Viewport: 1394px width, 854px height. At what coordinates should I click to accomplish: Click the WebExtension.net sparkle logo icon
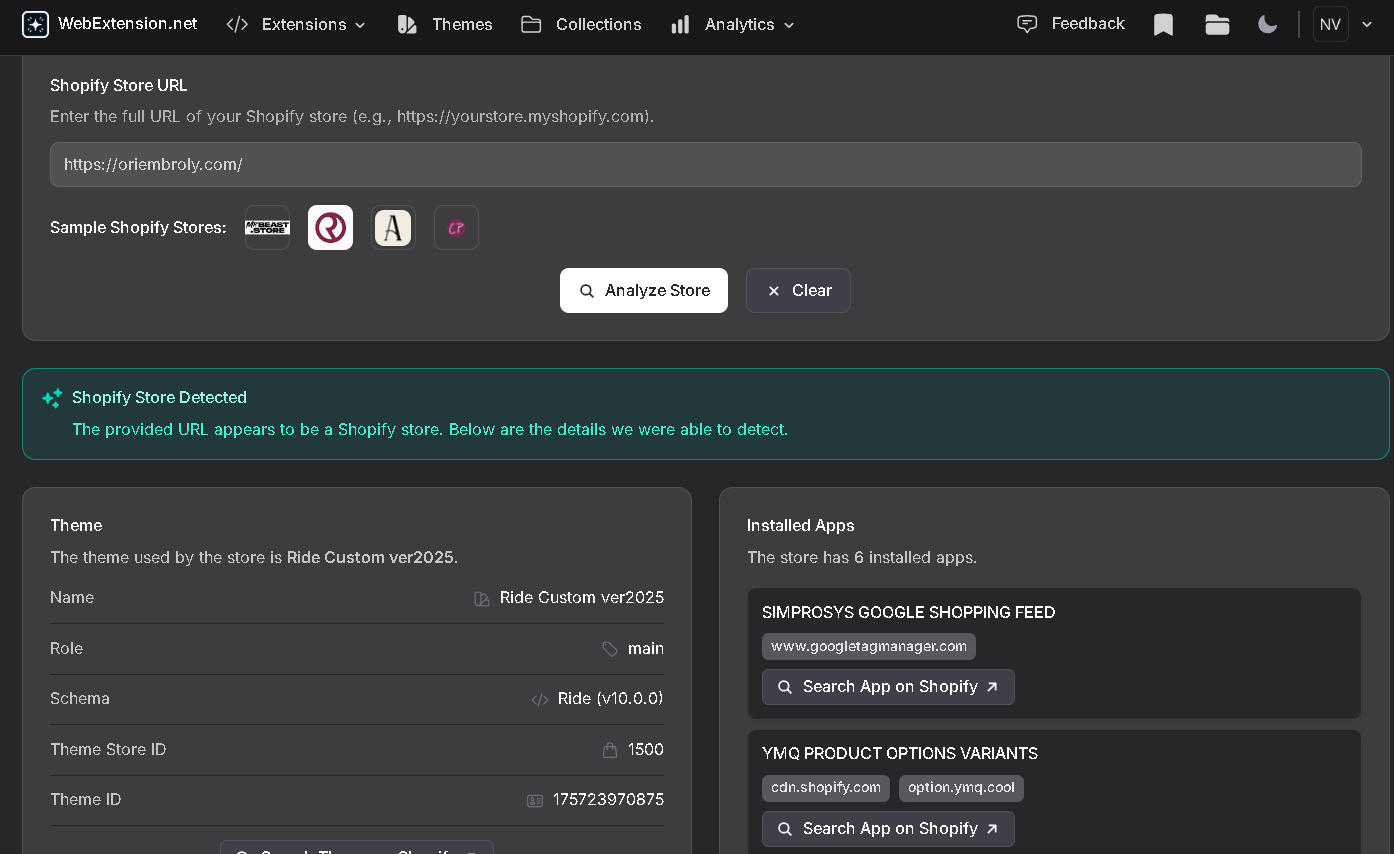tap(35, 24)
